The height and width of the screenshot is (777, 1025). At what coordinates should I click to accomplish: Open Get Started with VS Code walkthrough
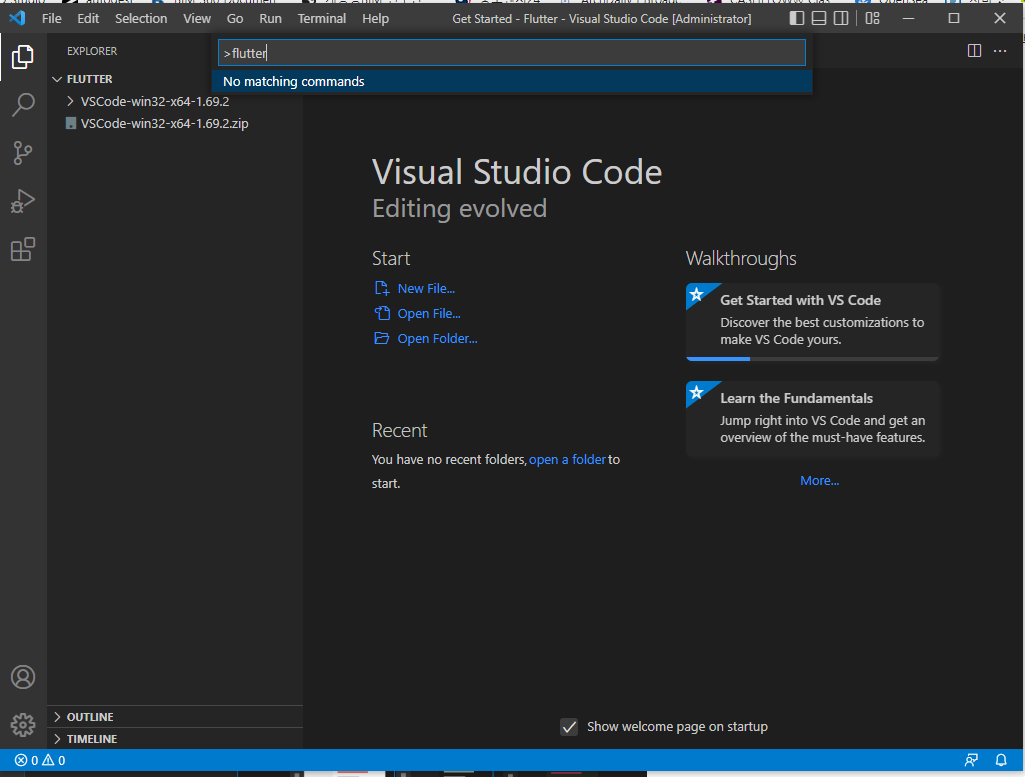pyautogui.click(x=813, y=322)
